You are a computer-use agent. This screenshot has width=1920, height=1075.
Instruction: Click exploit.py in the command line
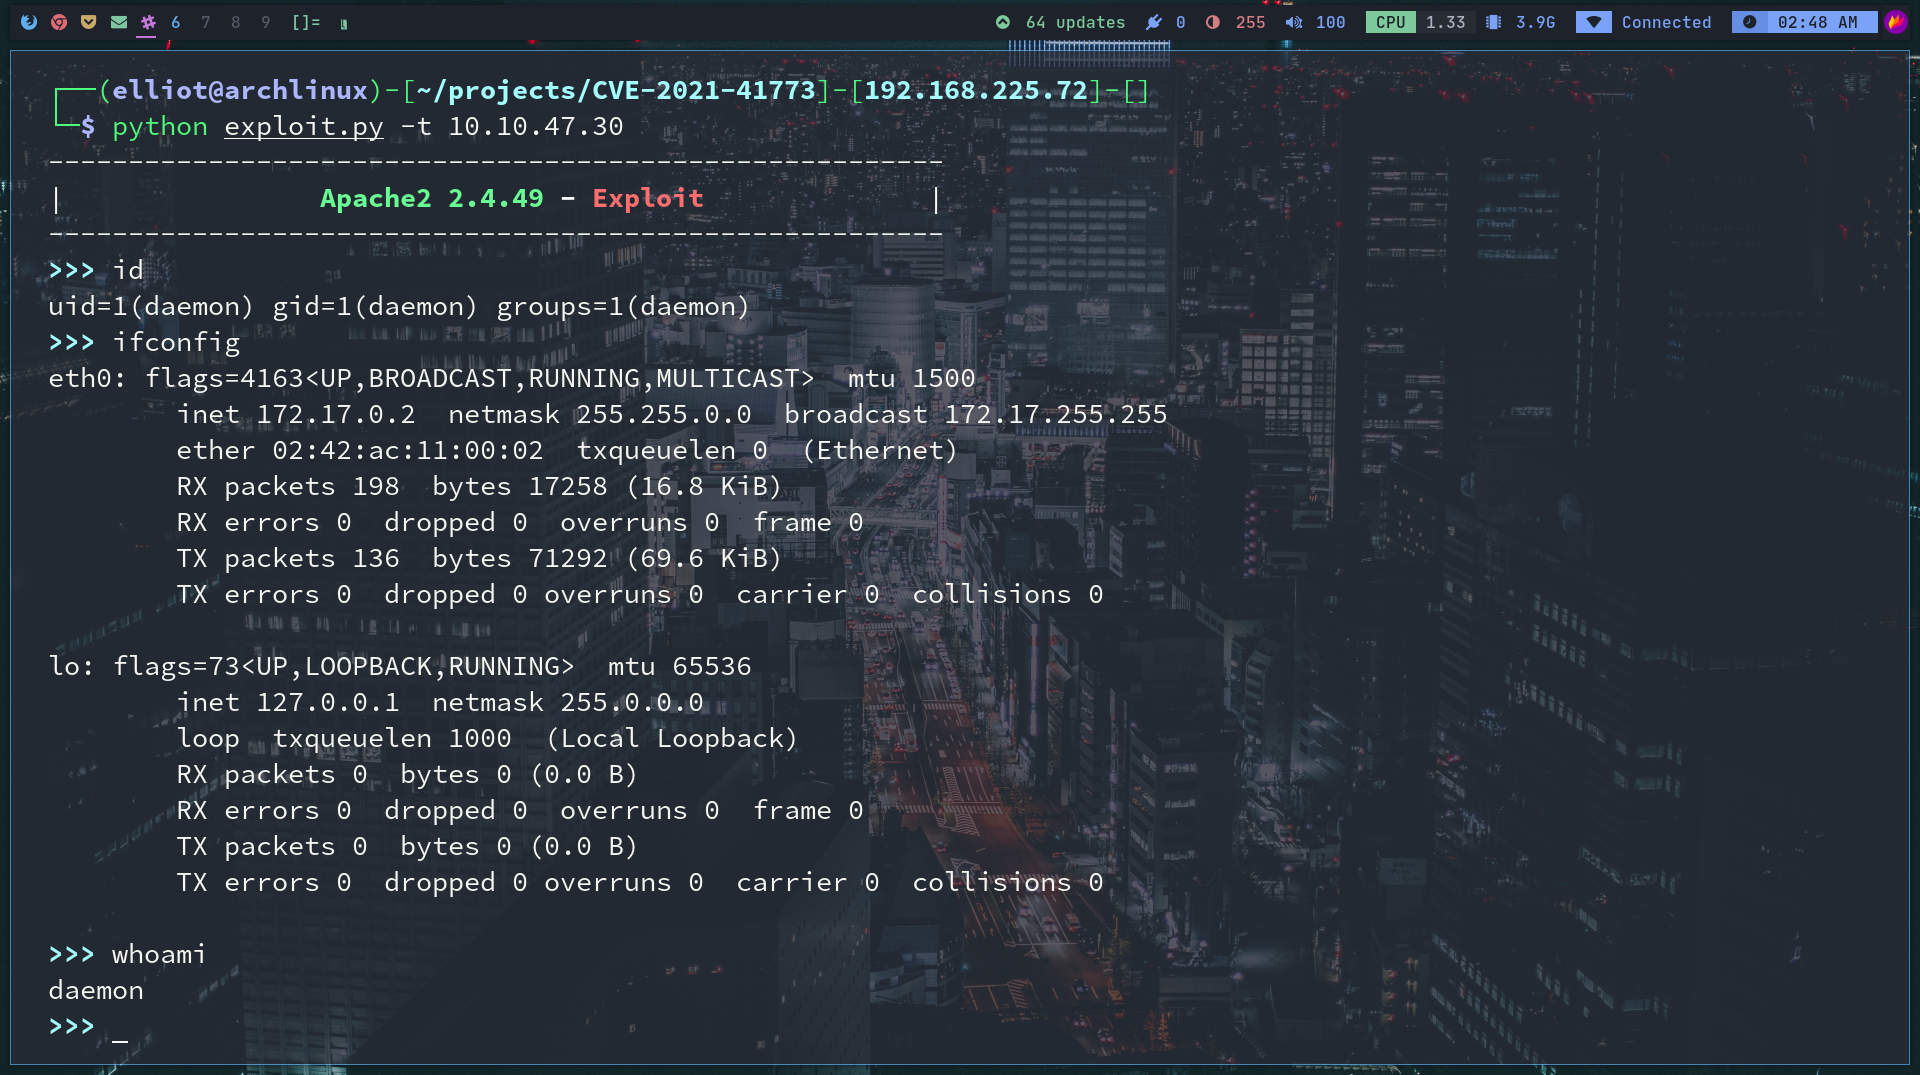[x=304, y=127]
